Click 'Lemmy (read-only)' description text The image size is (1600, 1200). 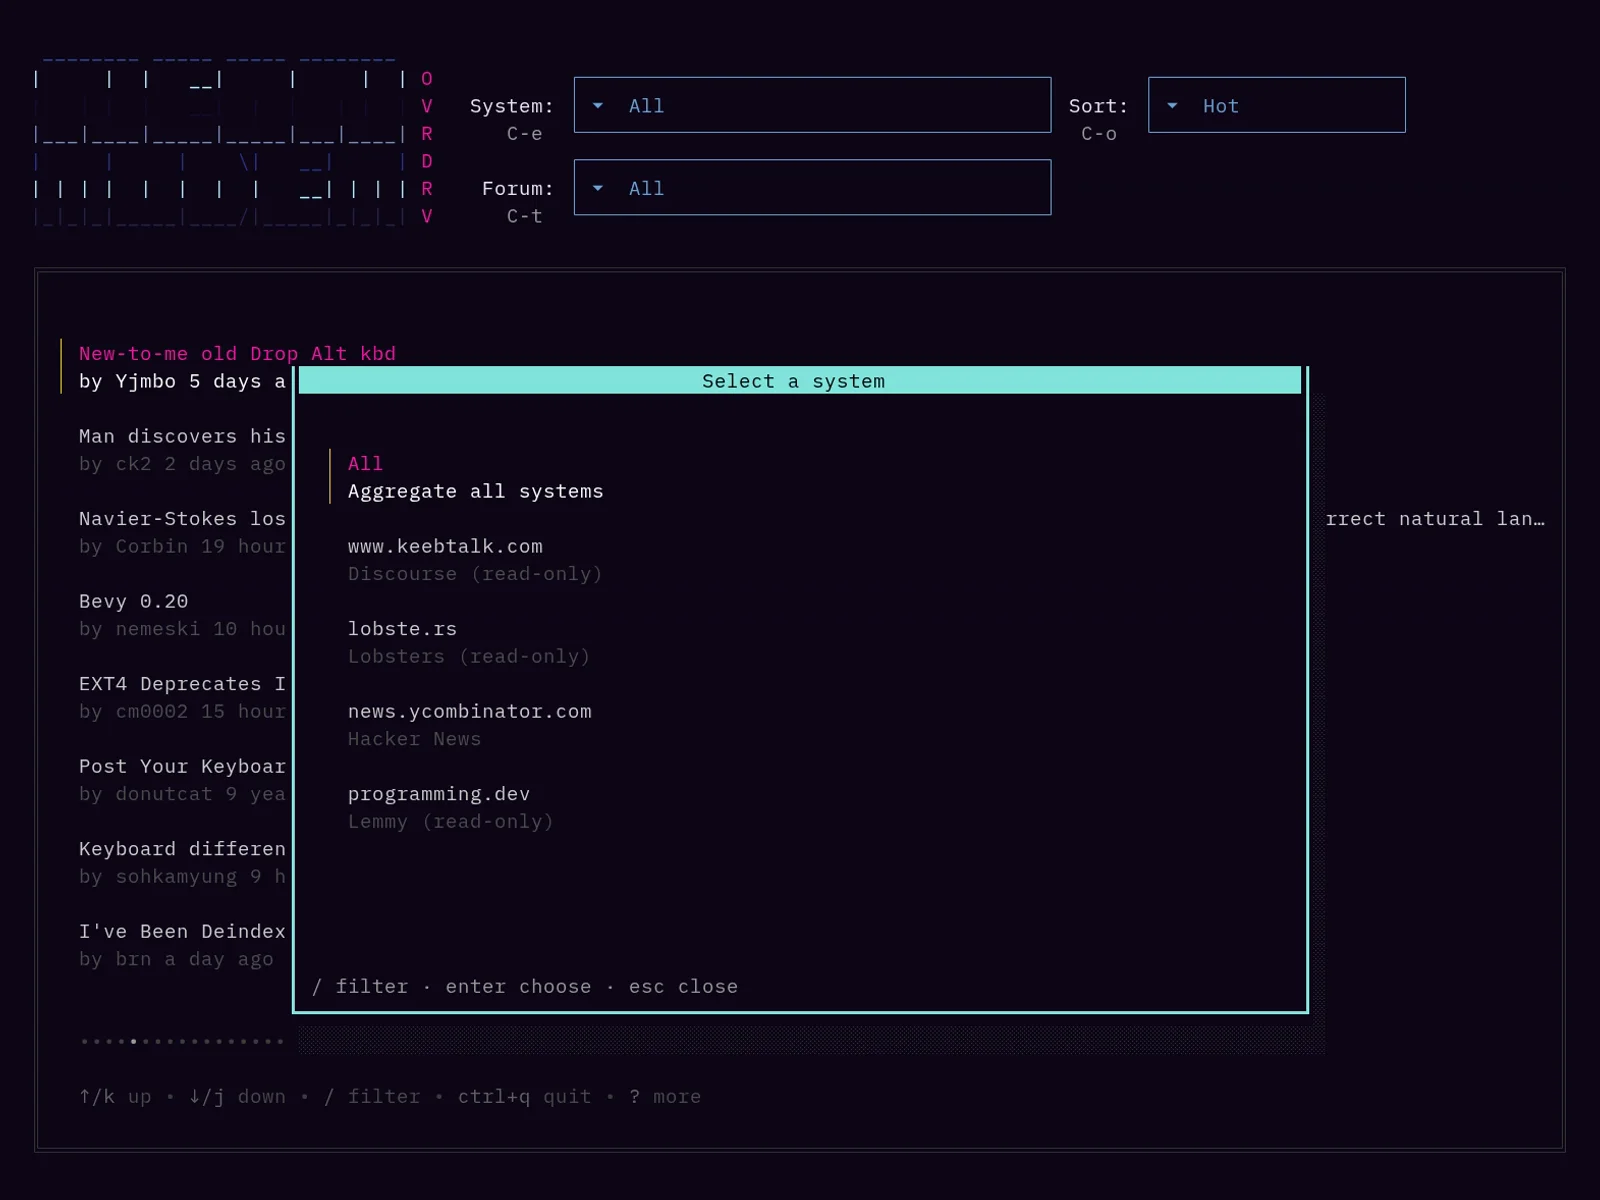point(450,822)
